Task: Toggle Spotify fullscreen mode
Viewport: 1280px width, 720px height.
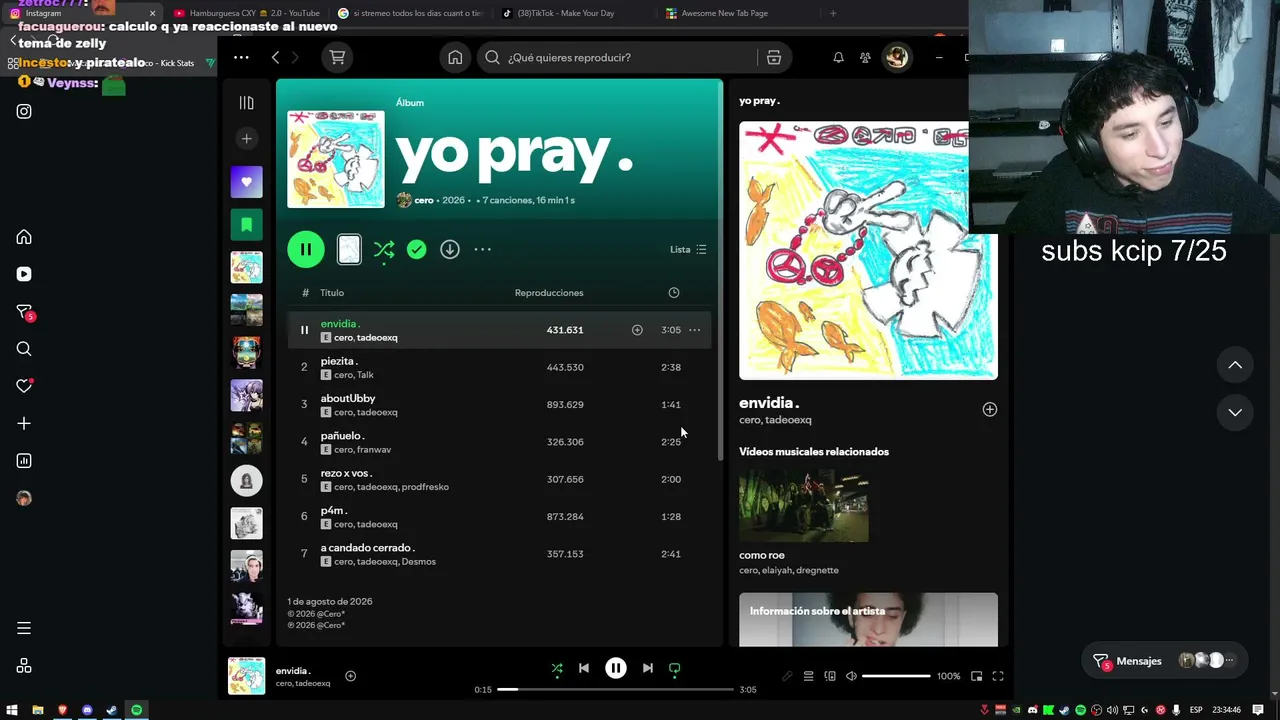Action: pos(998,676)
